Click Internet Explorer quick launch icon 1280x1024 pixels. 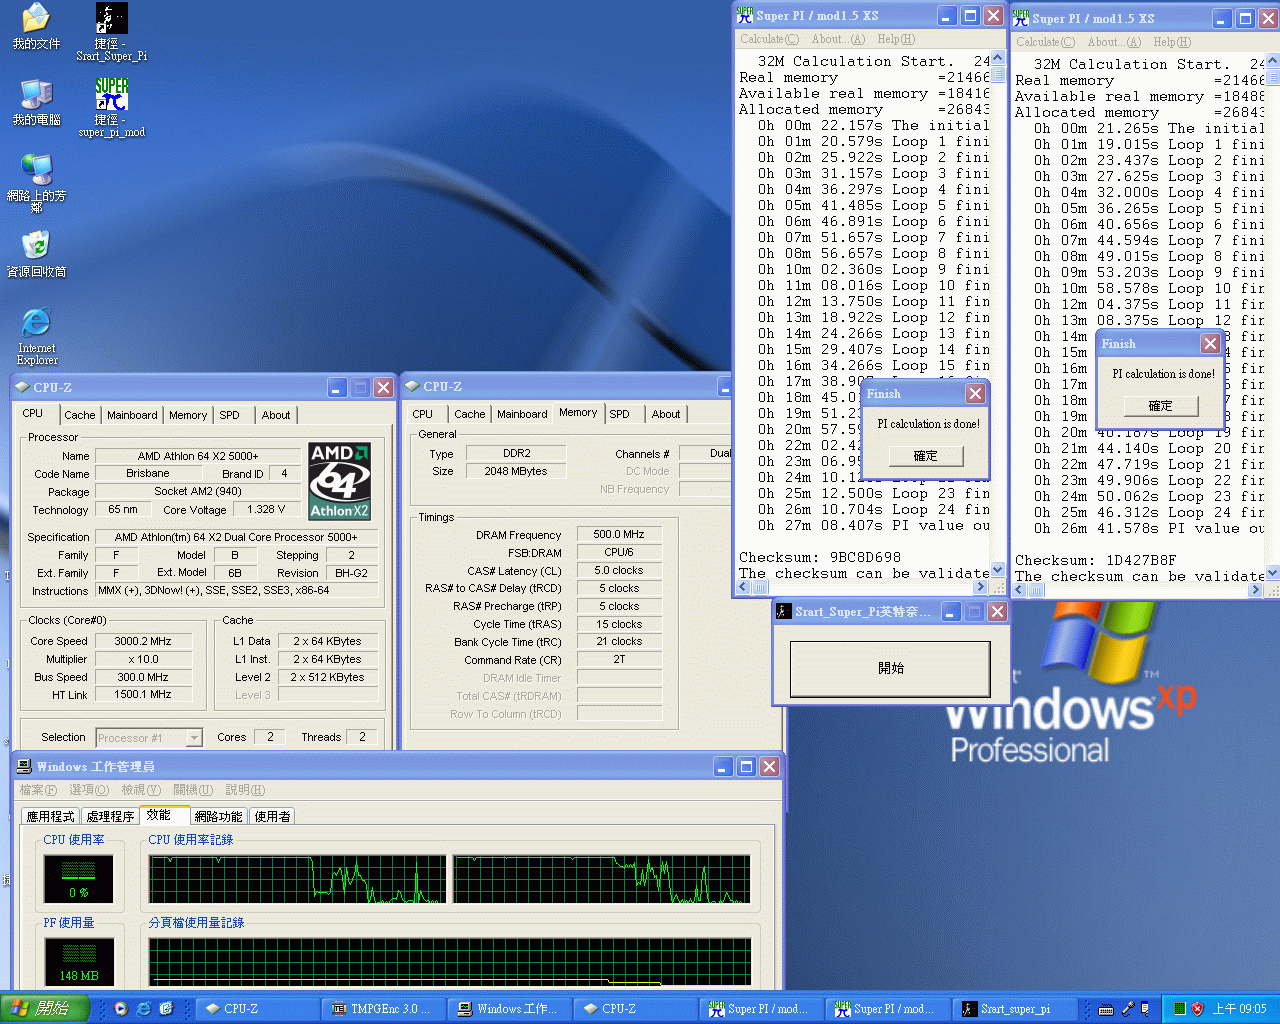pyautogui.click(x=143, y=1009)
